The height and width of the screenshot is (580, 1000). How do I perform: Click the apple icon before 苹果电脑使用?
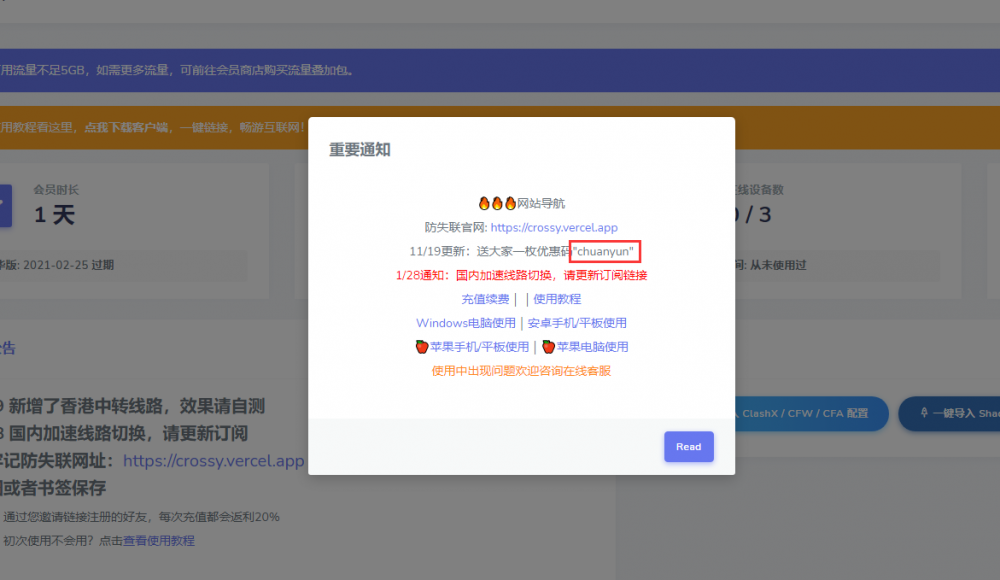pyautogui.click(x=548, y=347)
